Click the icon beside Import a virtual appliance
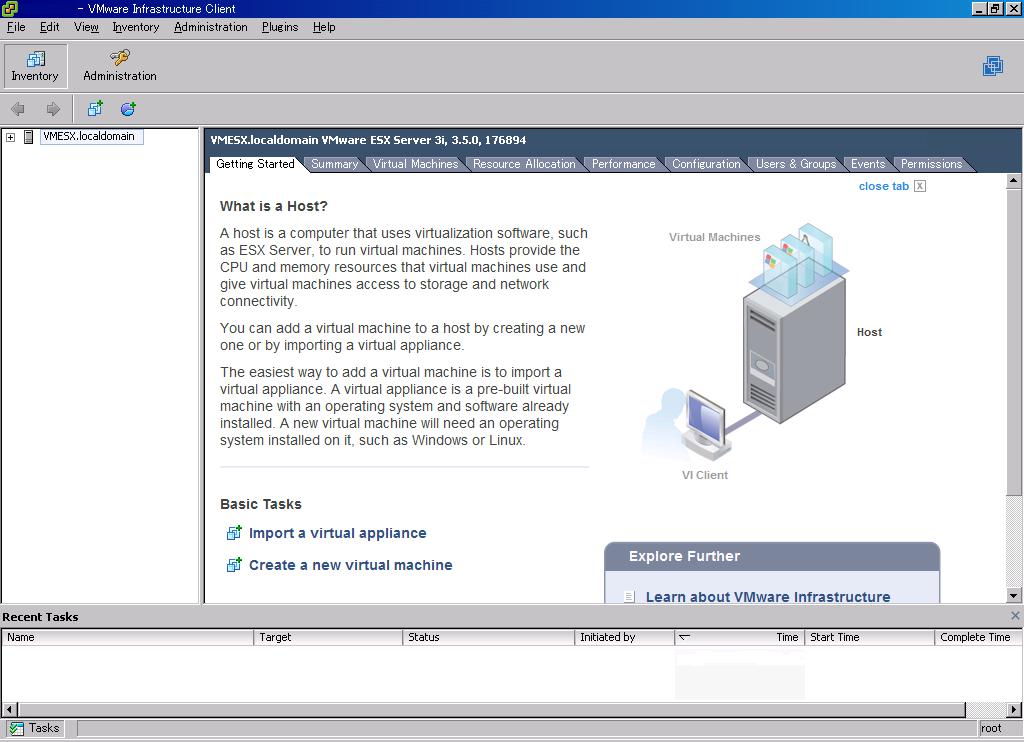 pos(234,533)
